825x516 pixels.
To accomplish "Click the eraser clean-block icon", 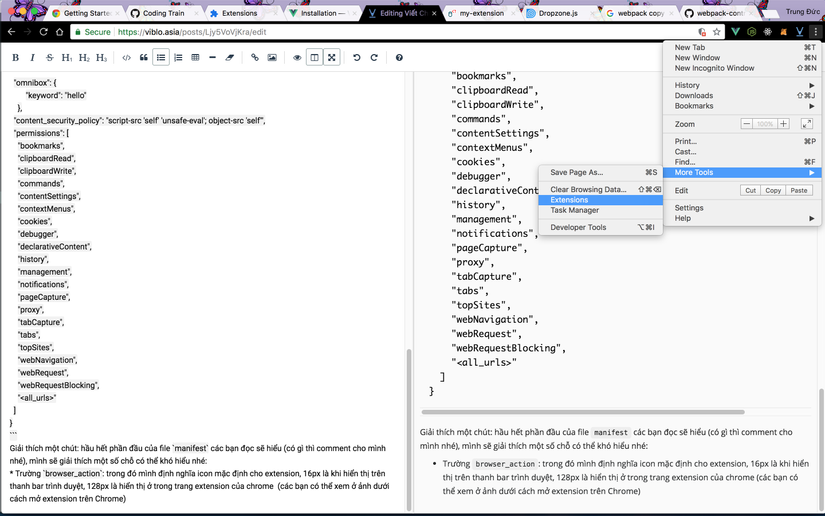I will (x=230, y=58).
